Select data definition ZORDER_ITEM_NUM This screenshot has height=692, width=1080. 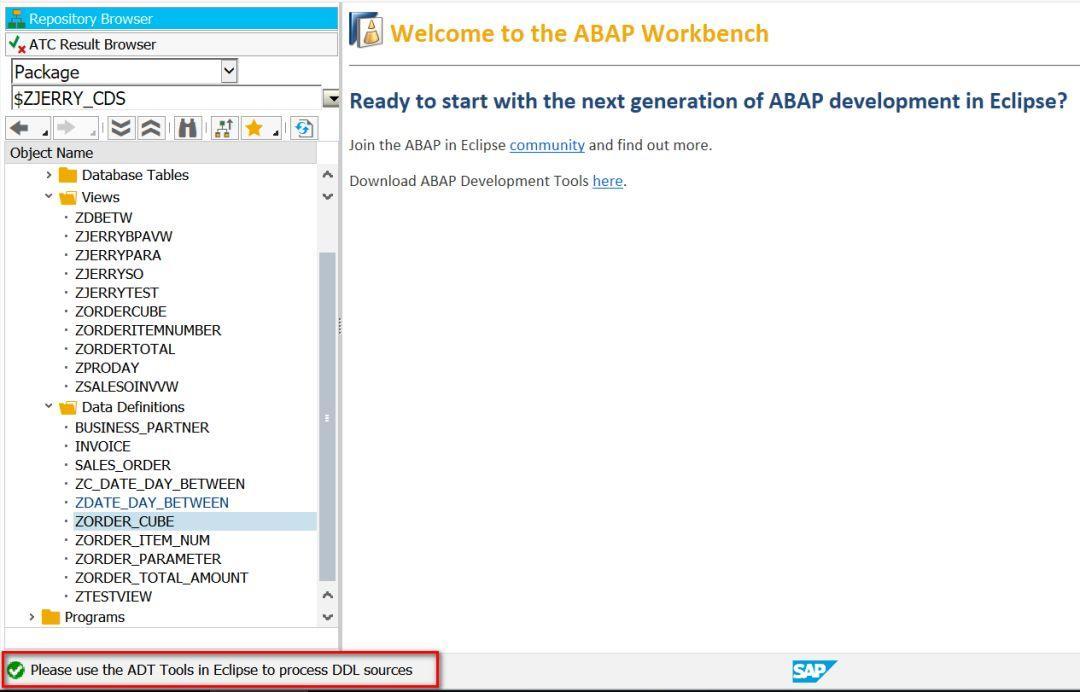143,541
